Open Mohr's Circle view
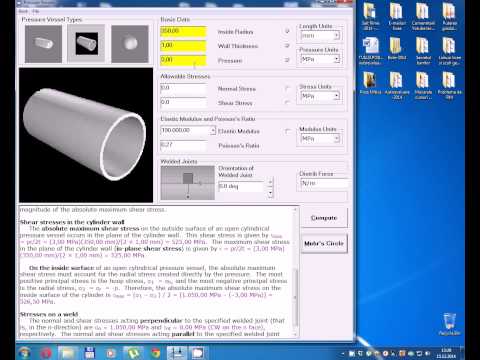This screenshot has height=360, width=480. [x=324, y=244]
